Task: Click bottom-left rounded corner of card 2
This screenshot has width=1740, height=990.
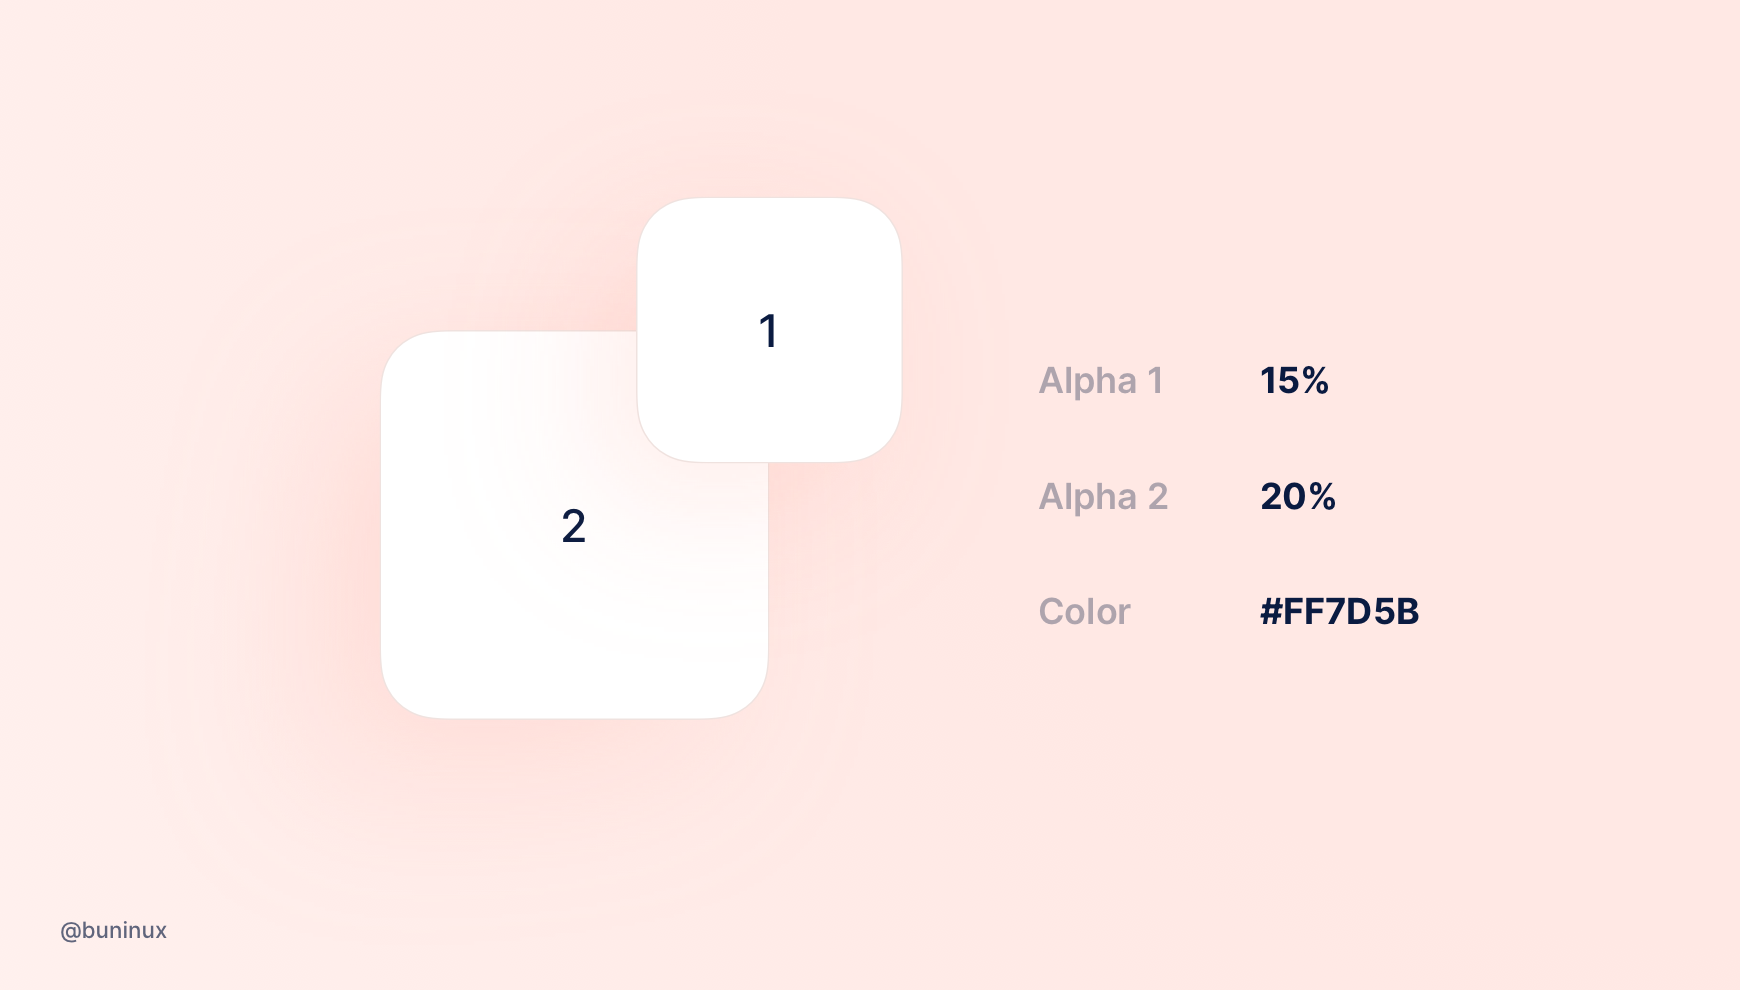Action: pyautogui.click(x=402, y=697)
